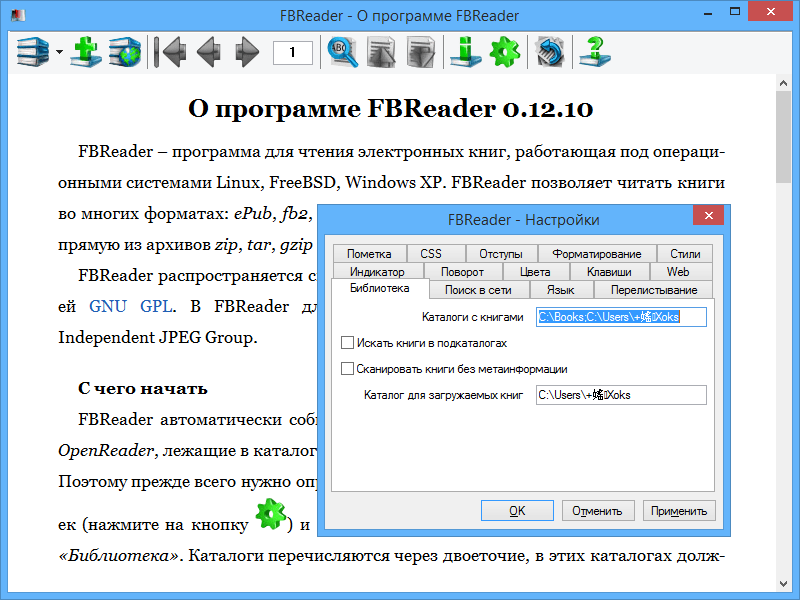The width and height of the screenshot is (800, 600).
Task: Expand the library icon dropdown arrow
Action: point(59,52)
